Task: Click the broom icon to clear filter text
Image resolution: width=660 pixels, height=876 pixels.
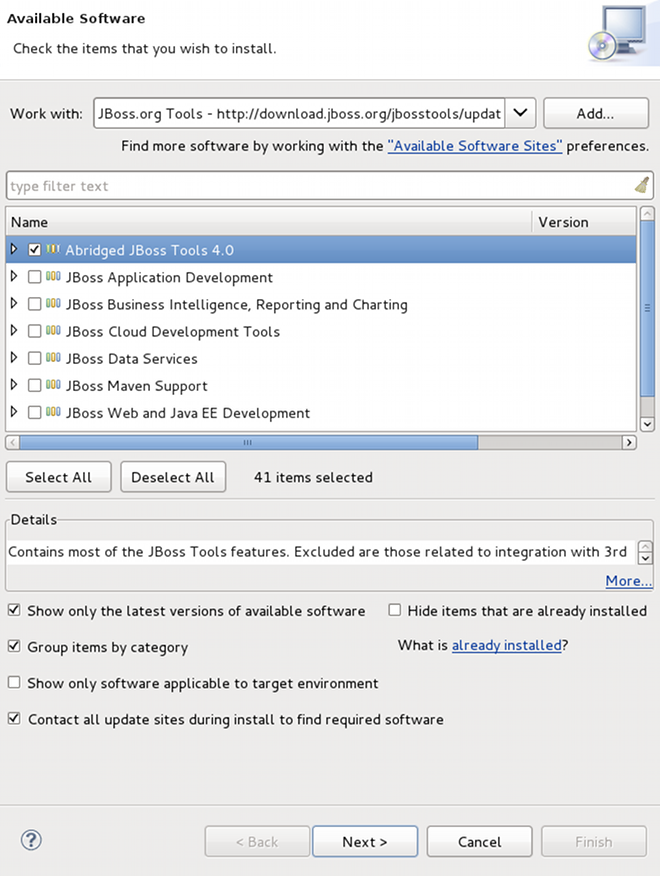Action: point(642,185)
